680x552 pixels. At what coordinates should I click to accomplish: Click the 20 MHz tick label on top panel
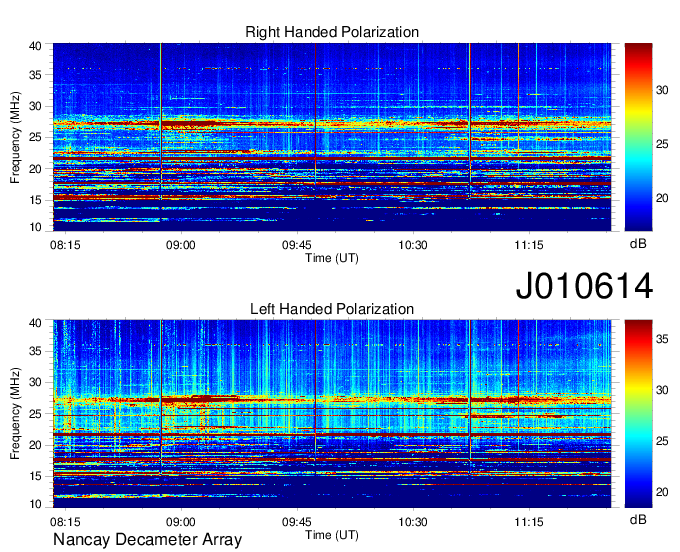pyautogui.click(x=35, y=169)
